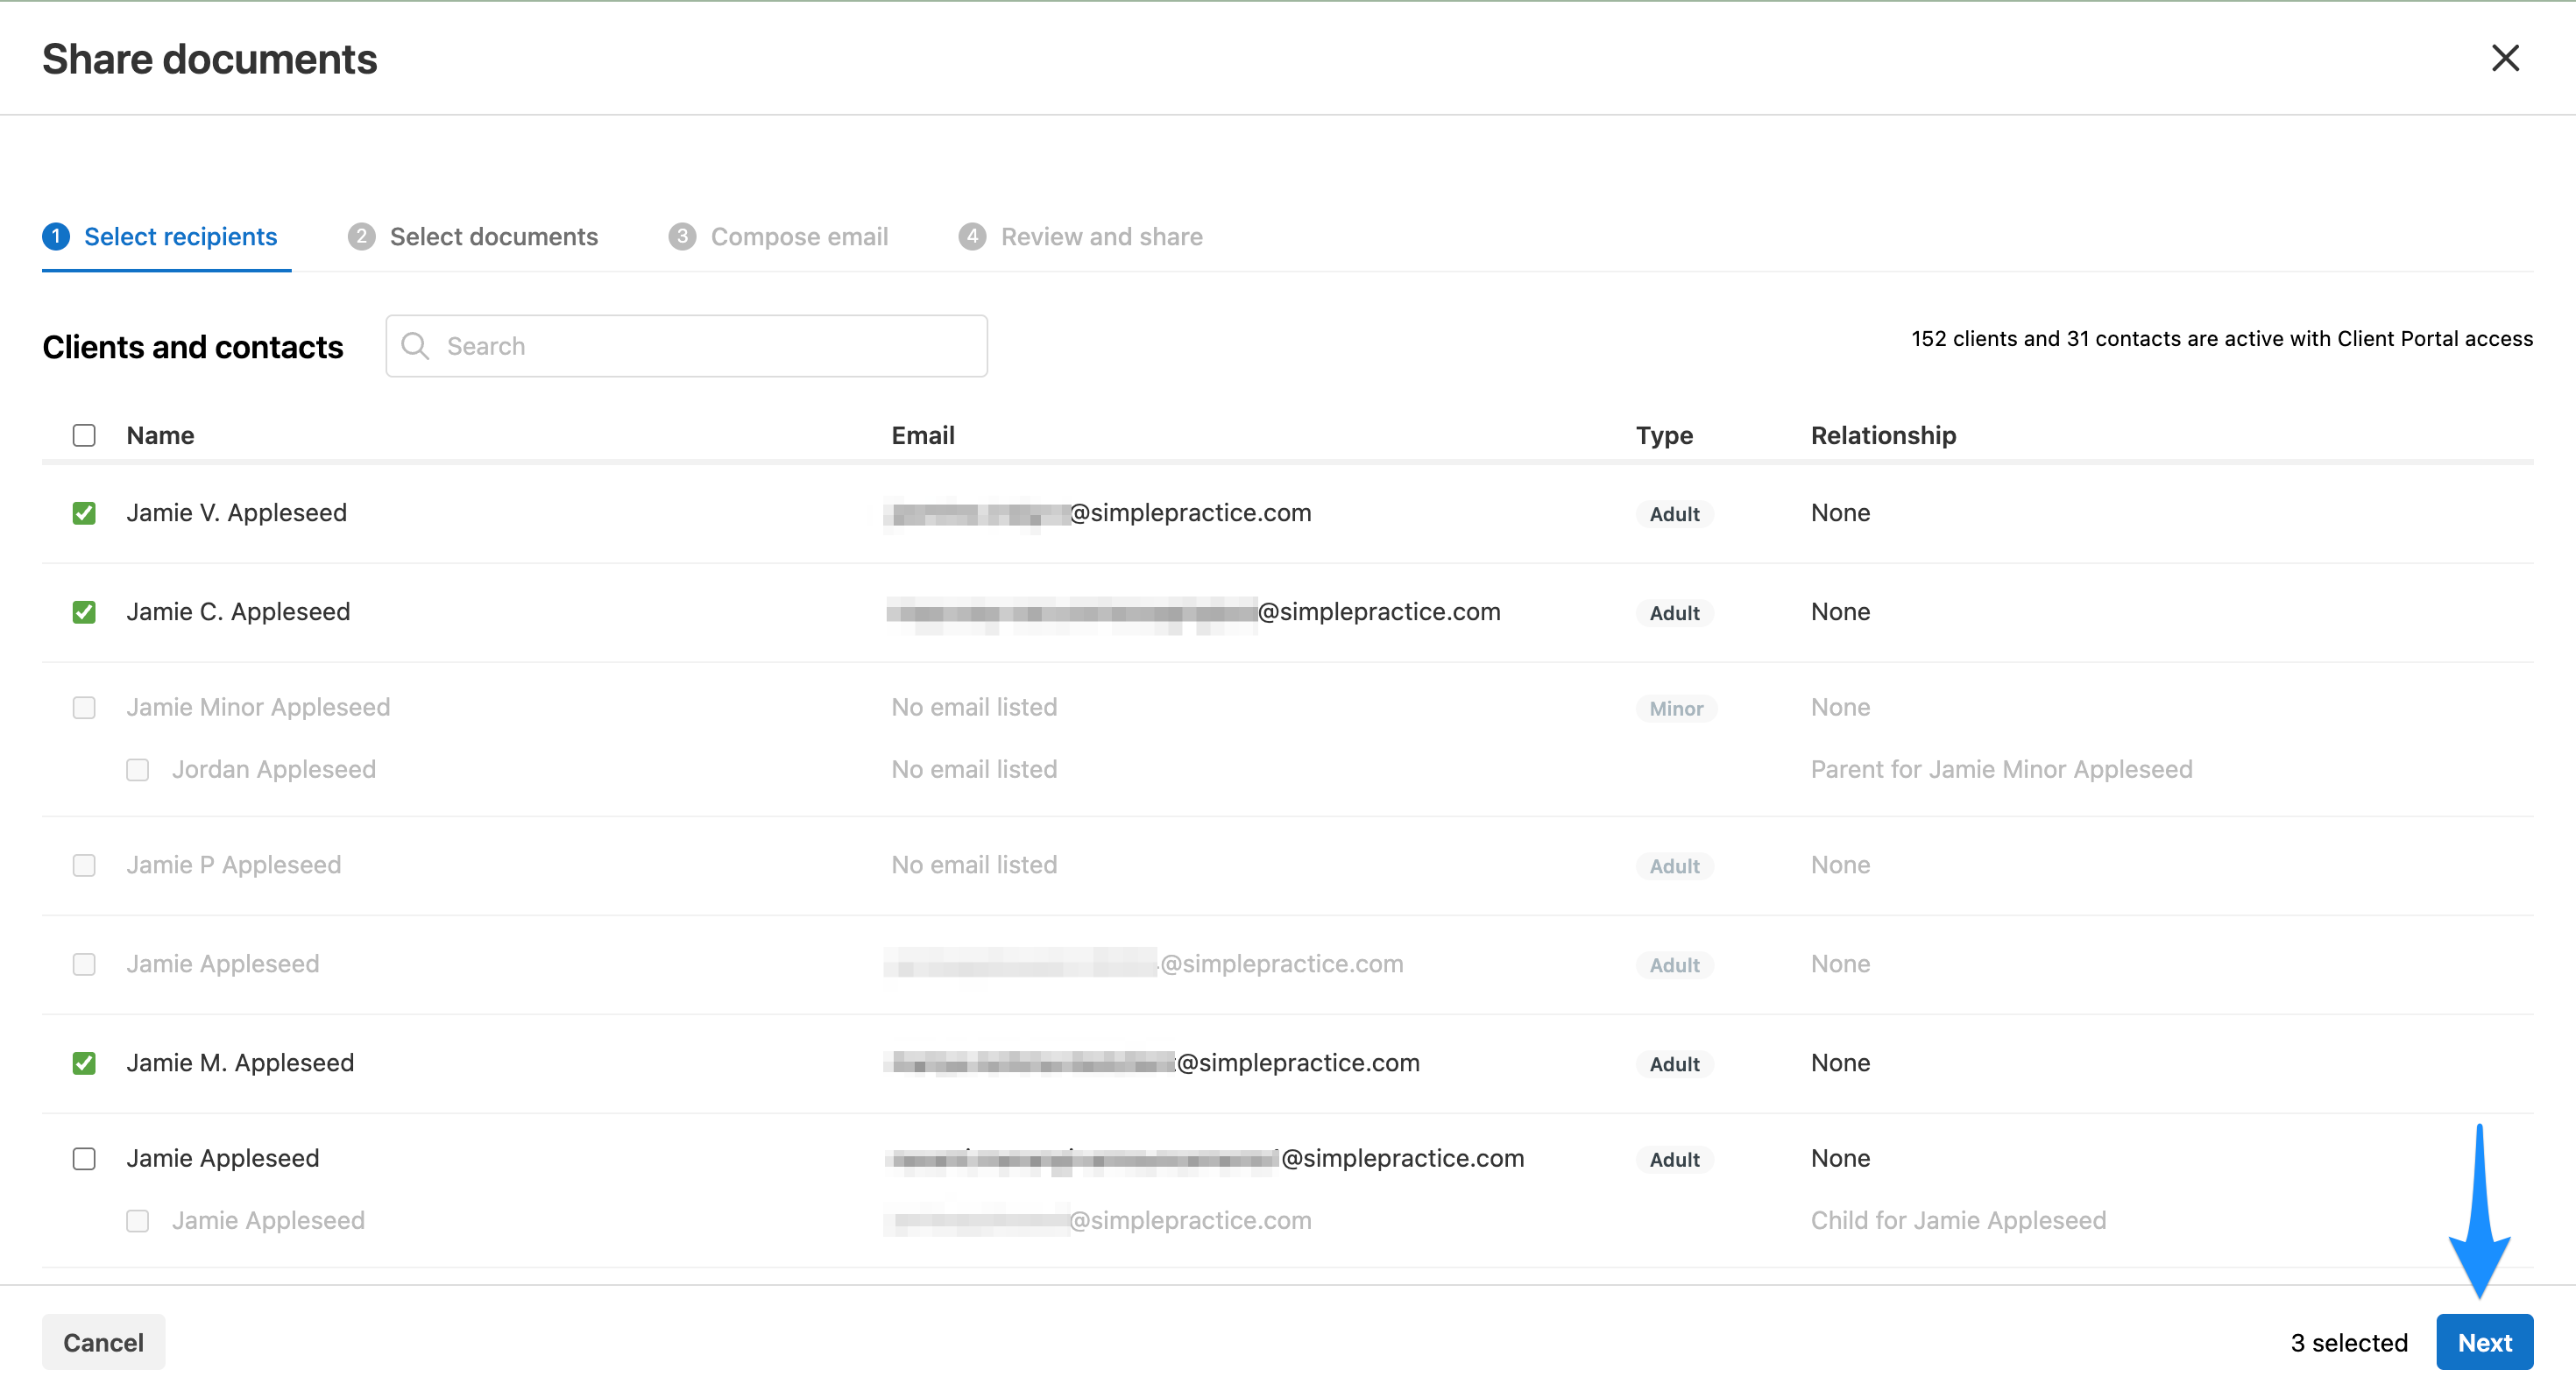This screenshot has width=2576, height=1398.
Task: Click the Adult badge for Jamie P Appleseed
Action: pos(1674,866)
